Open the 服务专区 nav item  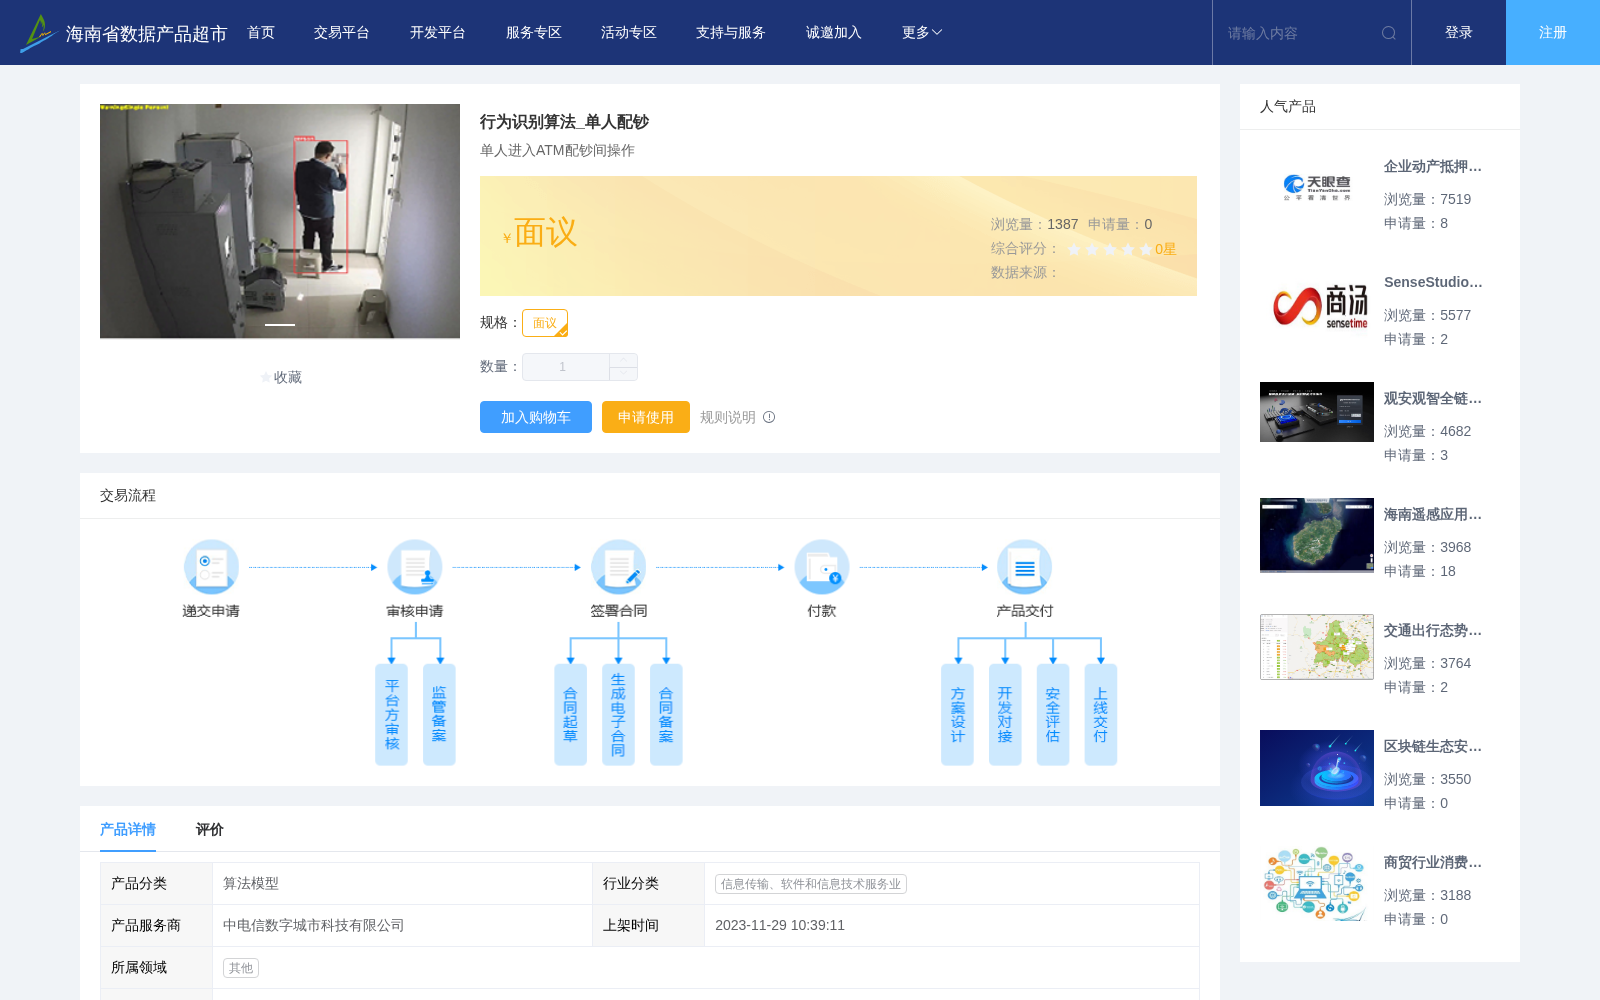click(x=534, y=33)
